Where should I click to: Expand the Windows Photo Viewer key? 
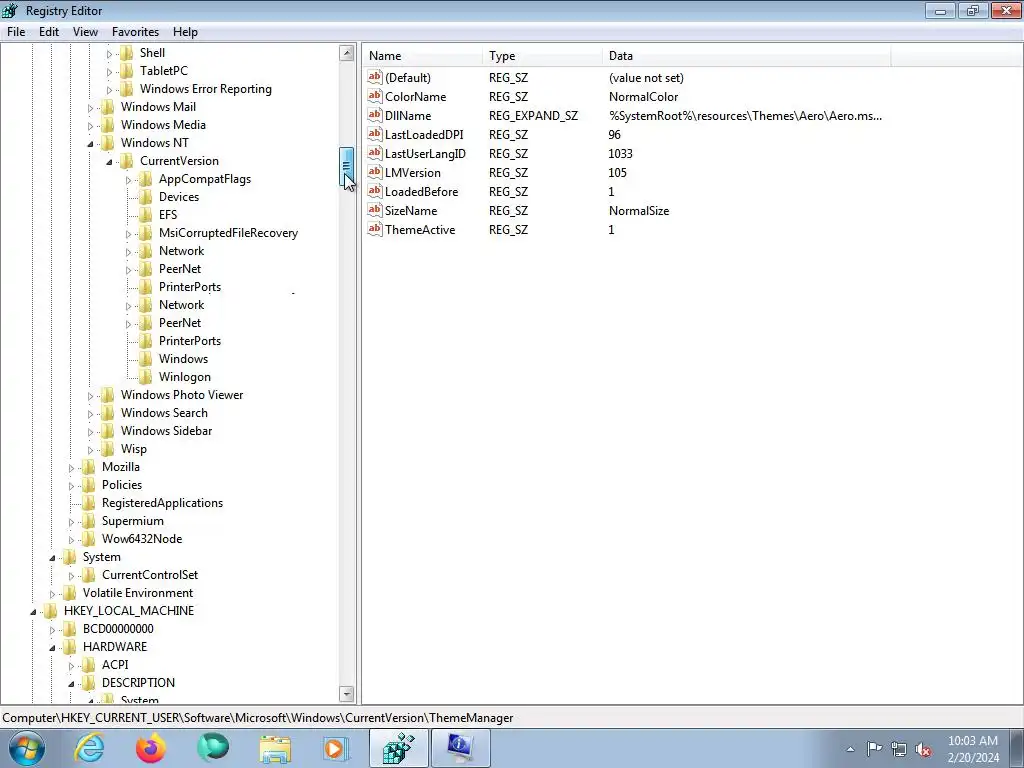pyautogui.click(x=90, y=396)
